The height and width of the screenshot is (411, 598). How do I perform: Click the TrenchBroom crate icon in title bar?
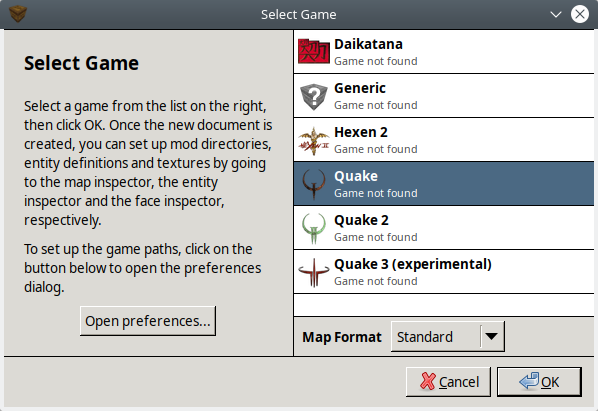(x=18, y=14)
